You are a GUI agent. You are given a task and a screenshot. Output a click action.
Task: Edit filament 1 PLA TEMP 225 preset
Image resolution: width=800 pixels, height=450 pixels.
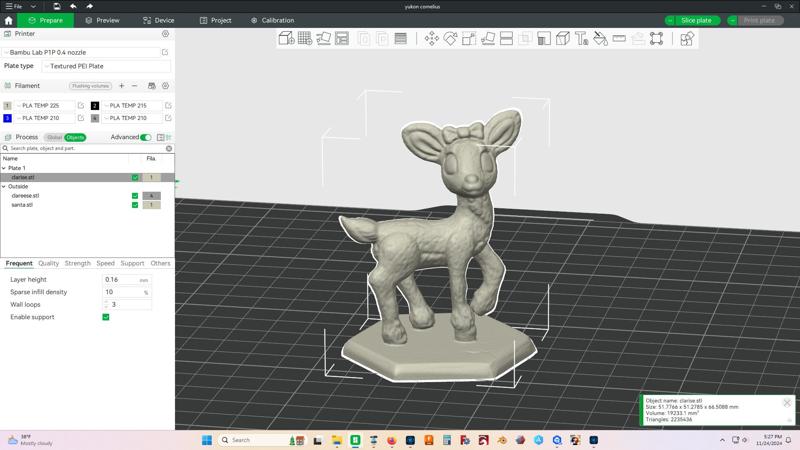pos(81,105)
